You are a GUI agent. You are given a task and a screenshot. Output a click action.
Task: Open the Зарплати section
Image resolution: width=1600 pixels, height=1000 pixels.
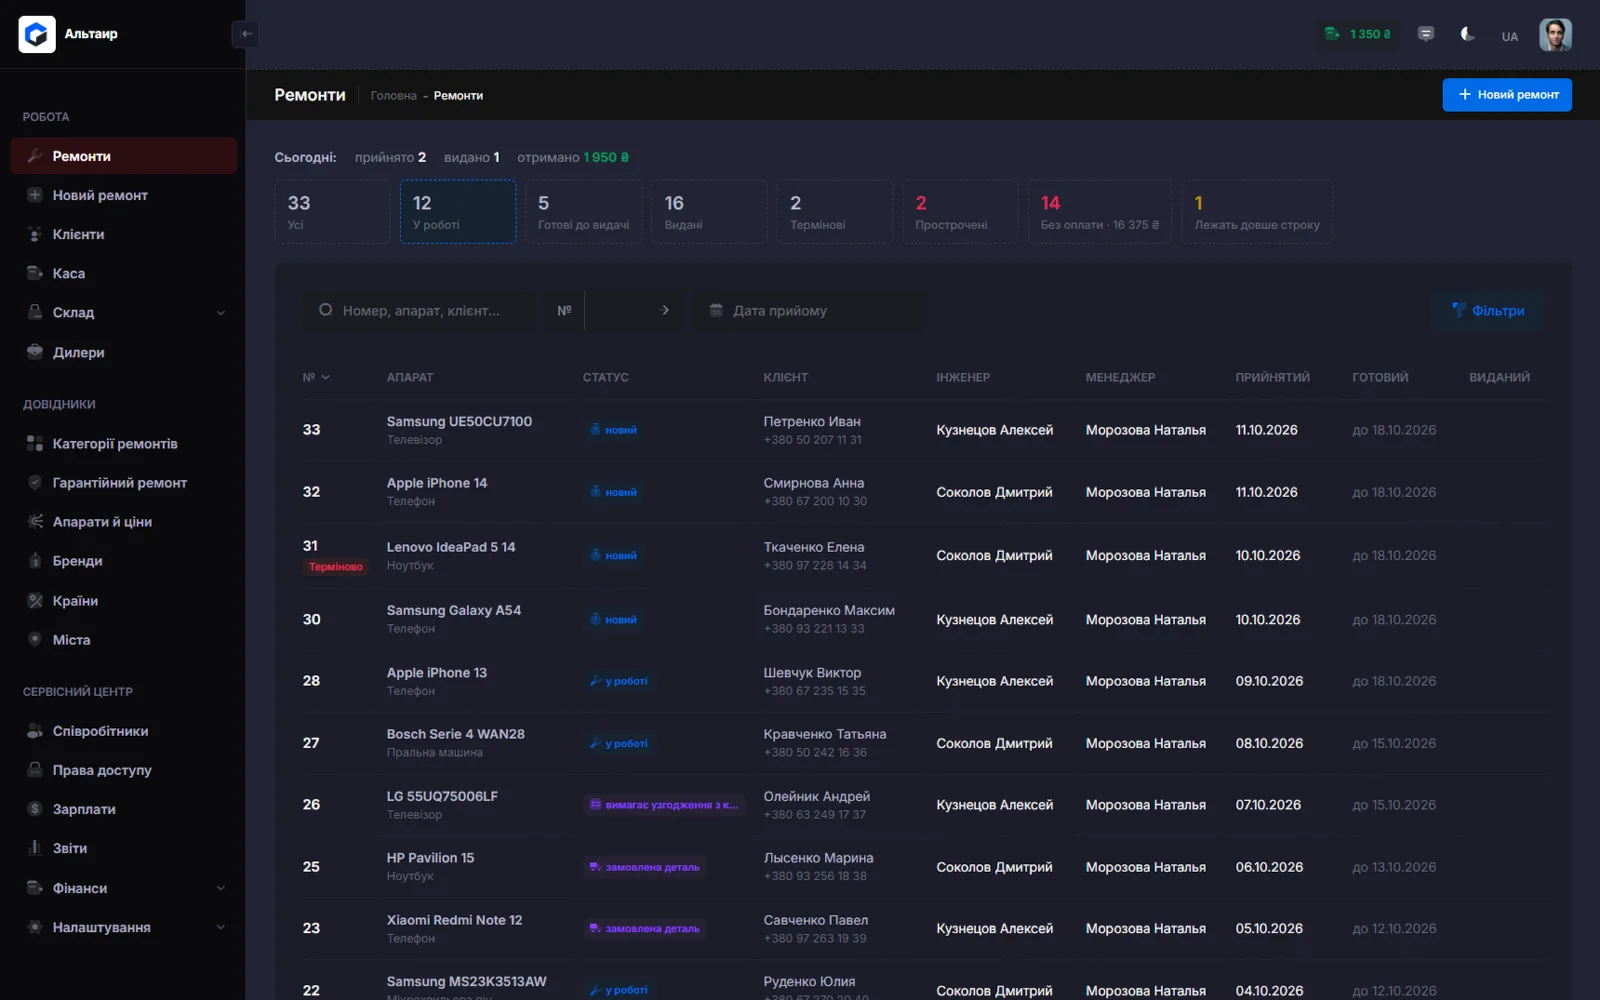pyautogui.click(x=124, y=809)
